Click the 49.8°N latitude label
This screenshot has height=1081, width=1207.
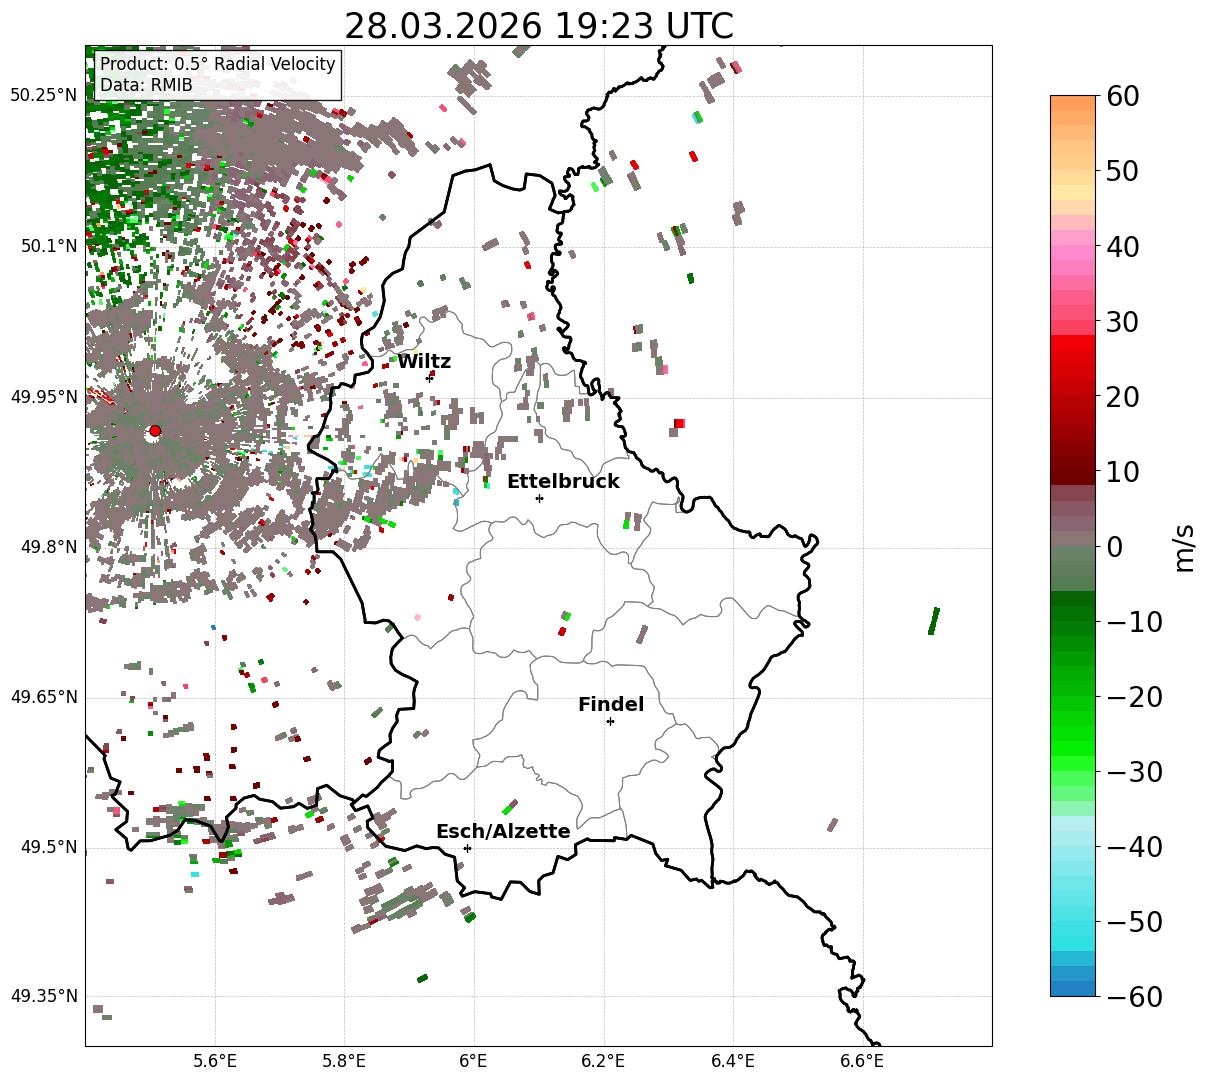click(x=48, y=547)
